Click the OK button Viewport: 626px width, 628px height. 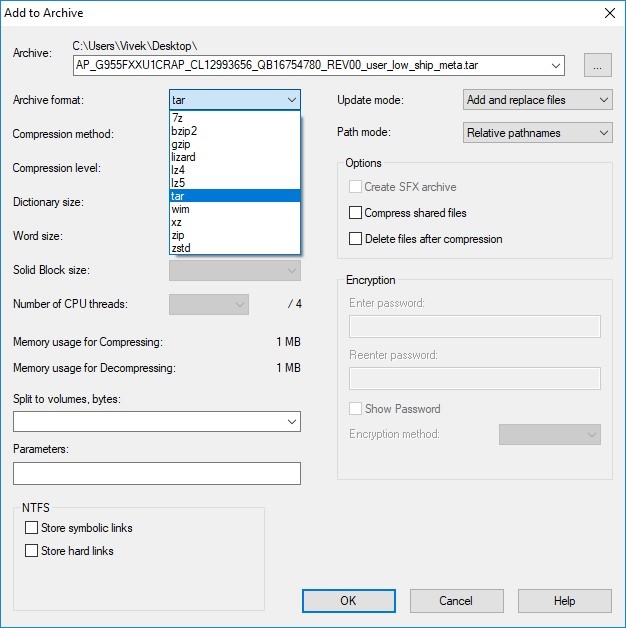[348, 601]
